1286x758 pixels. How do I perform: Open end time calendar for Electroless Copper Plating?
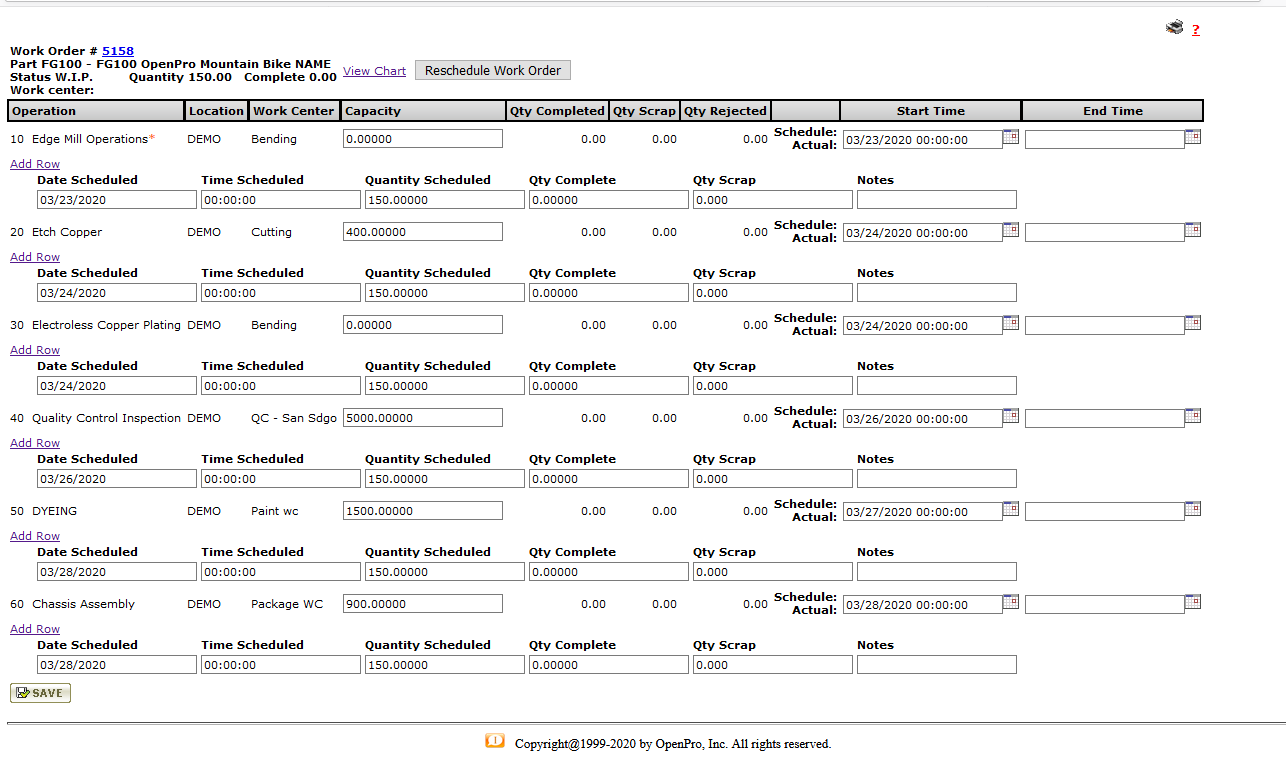click(x=1193, y=323)
